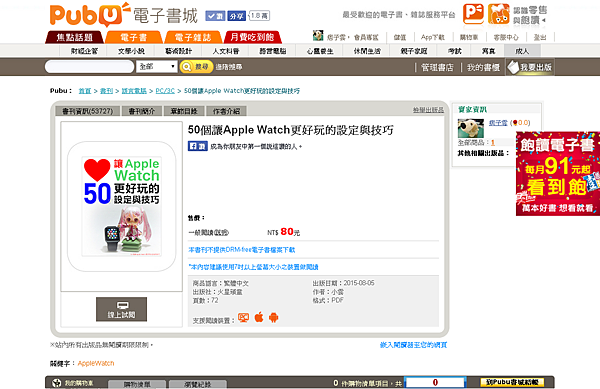Click the 飽讀電子書 91元 promotional banner
600x389 pixels.
(558, 174)
